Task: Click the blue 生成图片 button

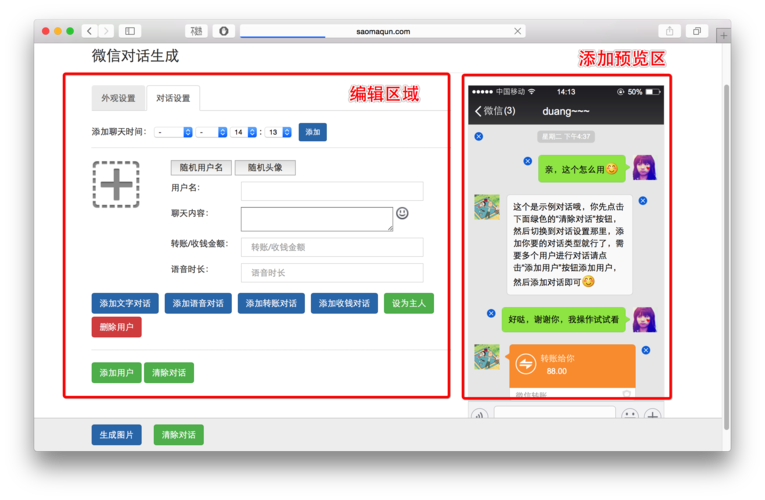Action: [x=117, y=435]
